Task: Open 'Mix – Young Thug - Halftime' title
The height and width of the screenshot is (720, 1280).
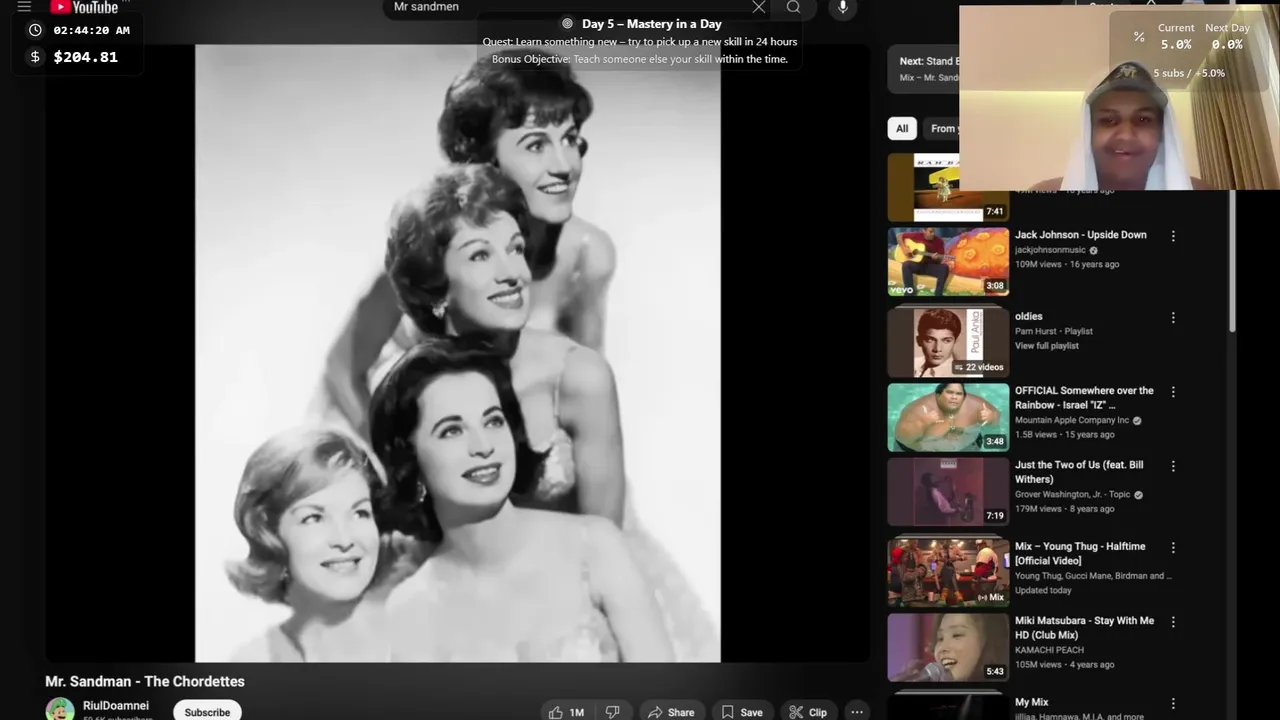Action: click(1080, 554)
